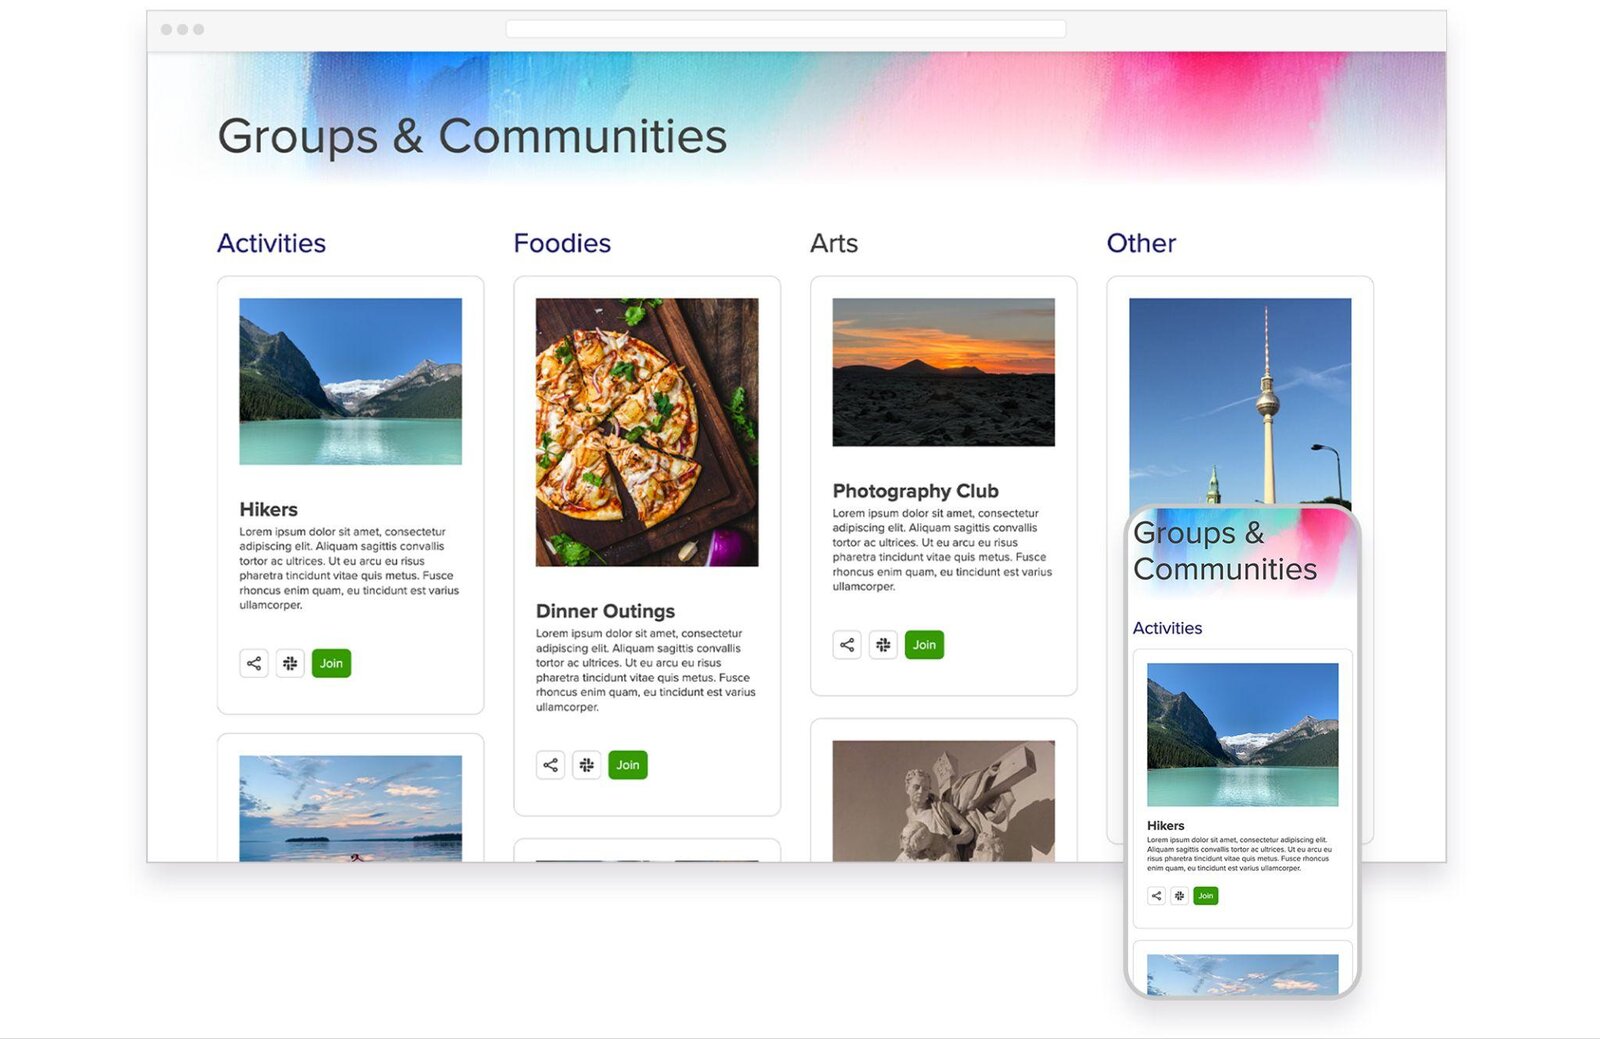Open the Photography Club sunset photo
1600x1039 pixels.
point(943,372)
